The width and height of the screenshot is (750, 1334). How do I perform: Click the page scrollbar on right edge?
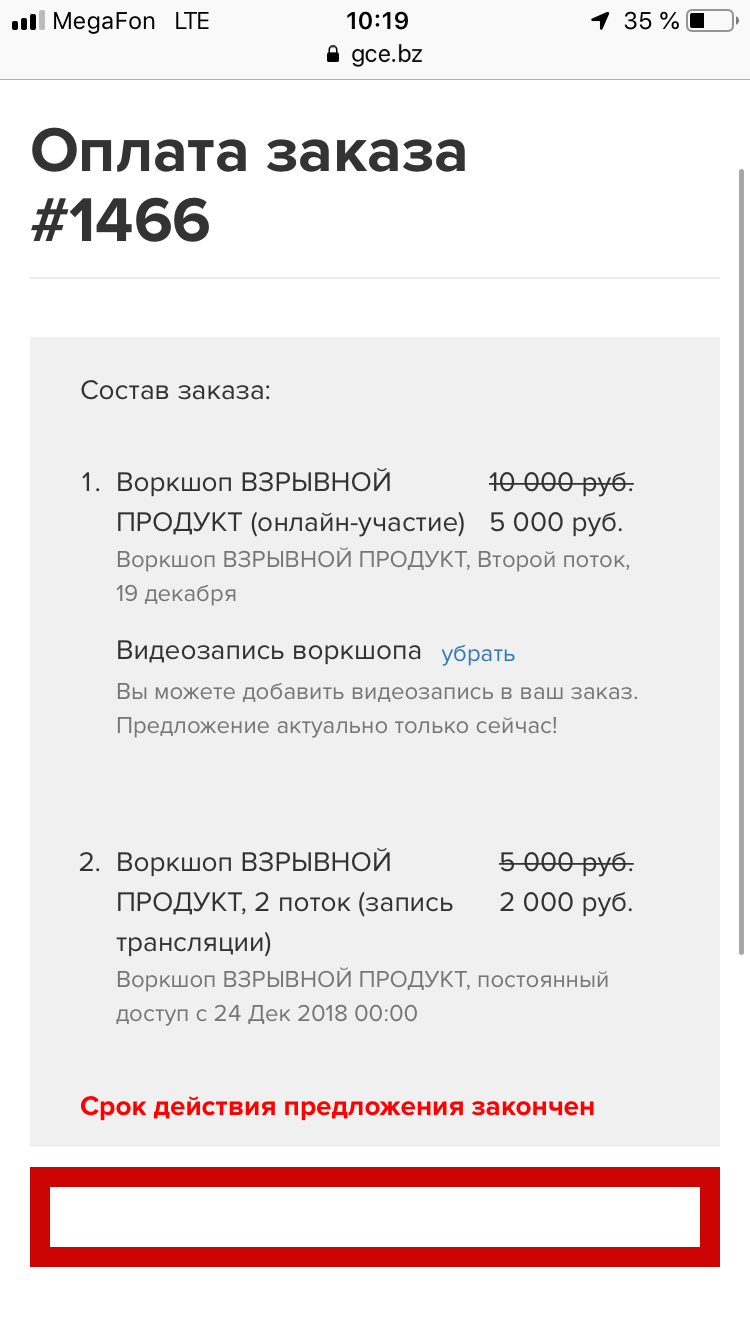click(741, 560)
